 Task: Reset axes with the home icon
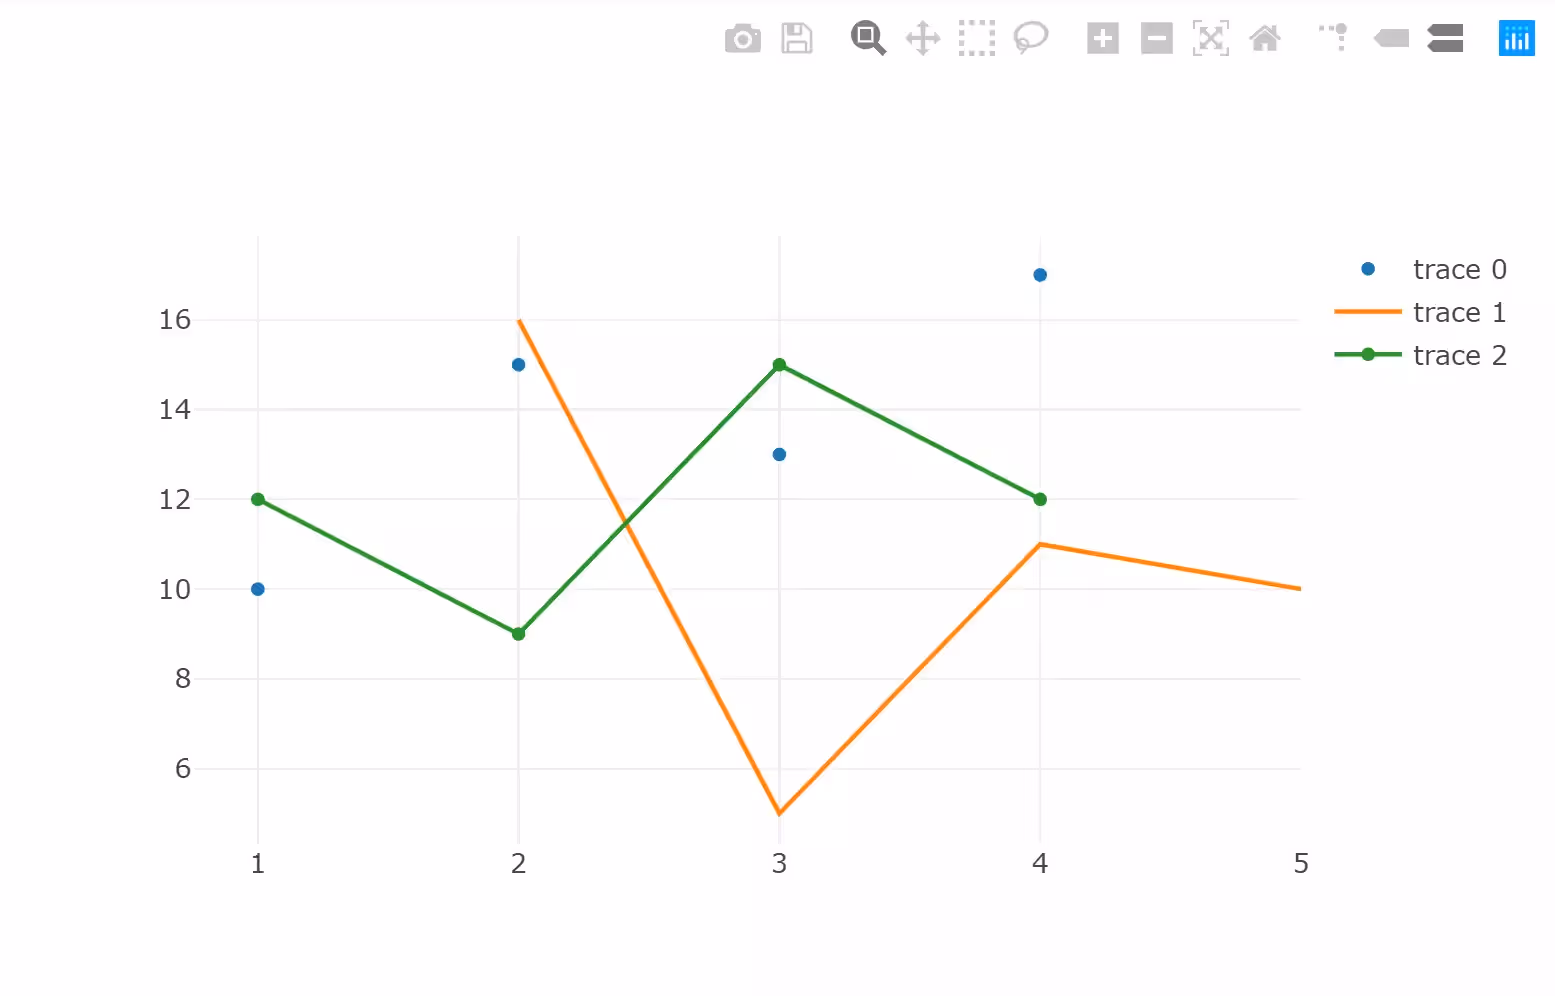pyautogui.click(x=1264, y=38)
